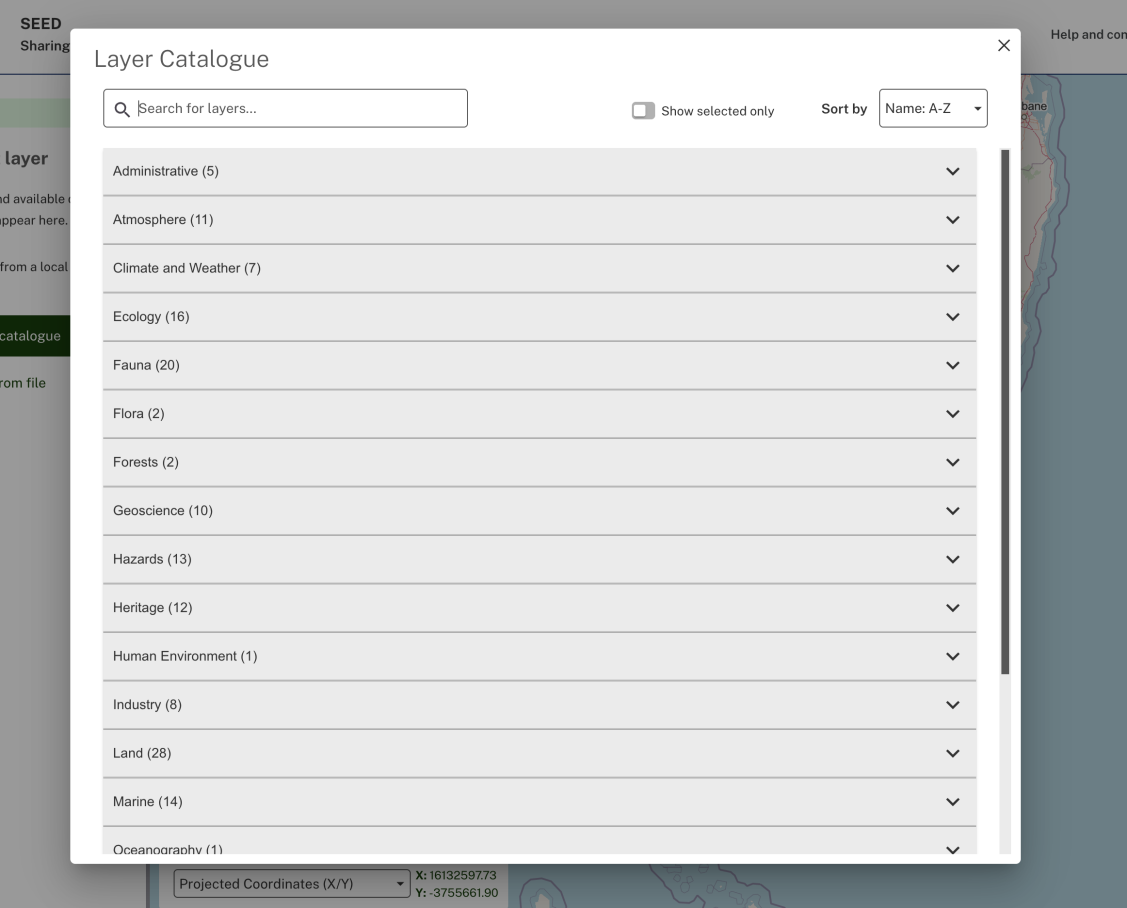Viewport: 1127px width, 908px height.
Task: Expand the Hazards (13) chevron
Action: click(x=952, y=559)
